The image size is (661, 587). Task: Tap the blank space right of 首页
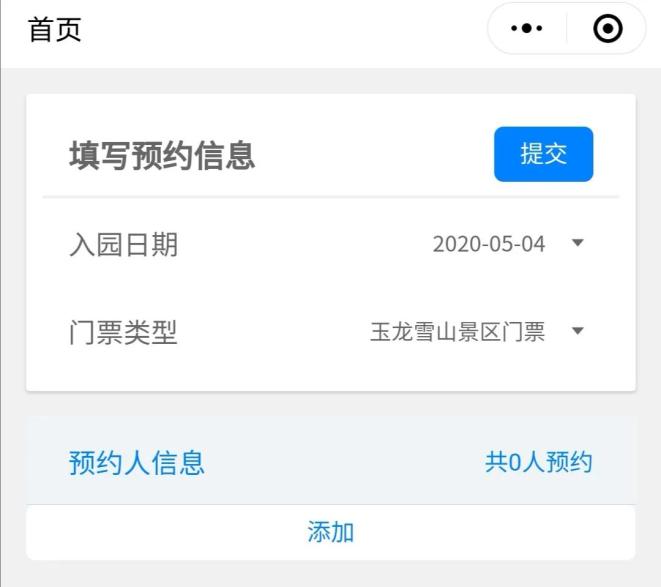pos(282,30)
